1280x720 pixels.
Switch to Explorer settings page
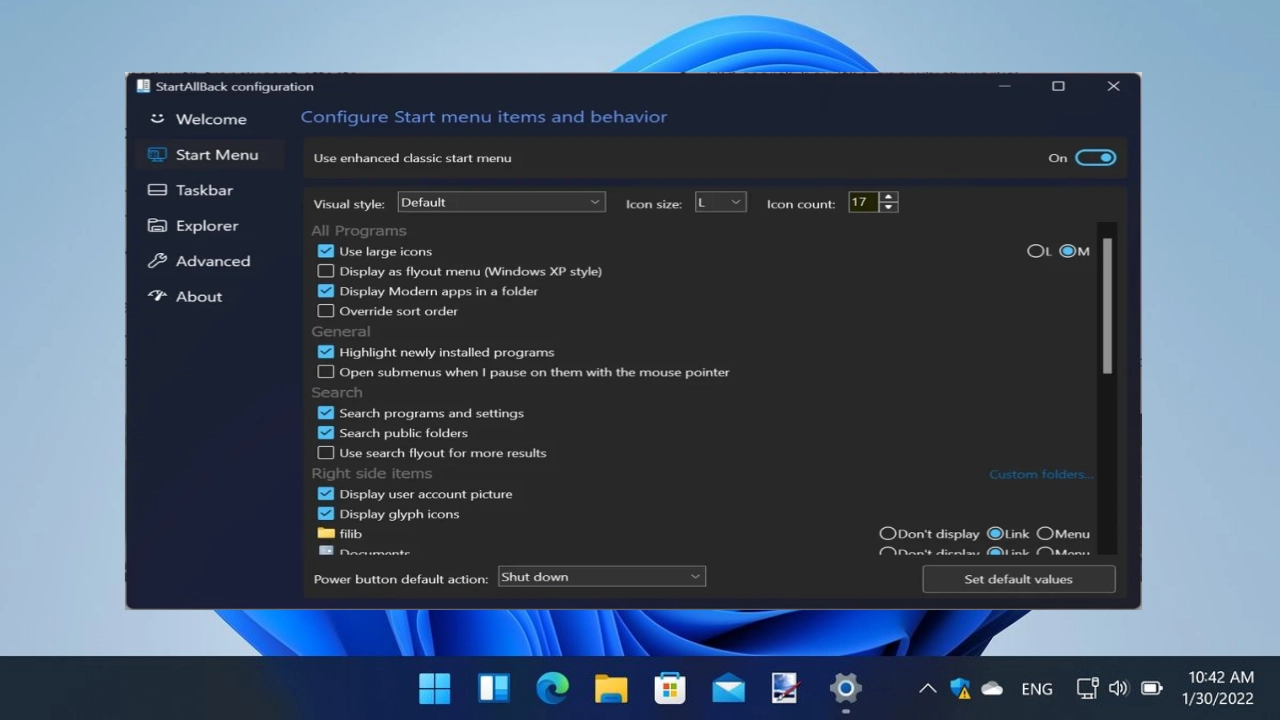click(x=207, y=226)
